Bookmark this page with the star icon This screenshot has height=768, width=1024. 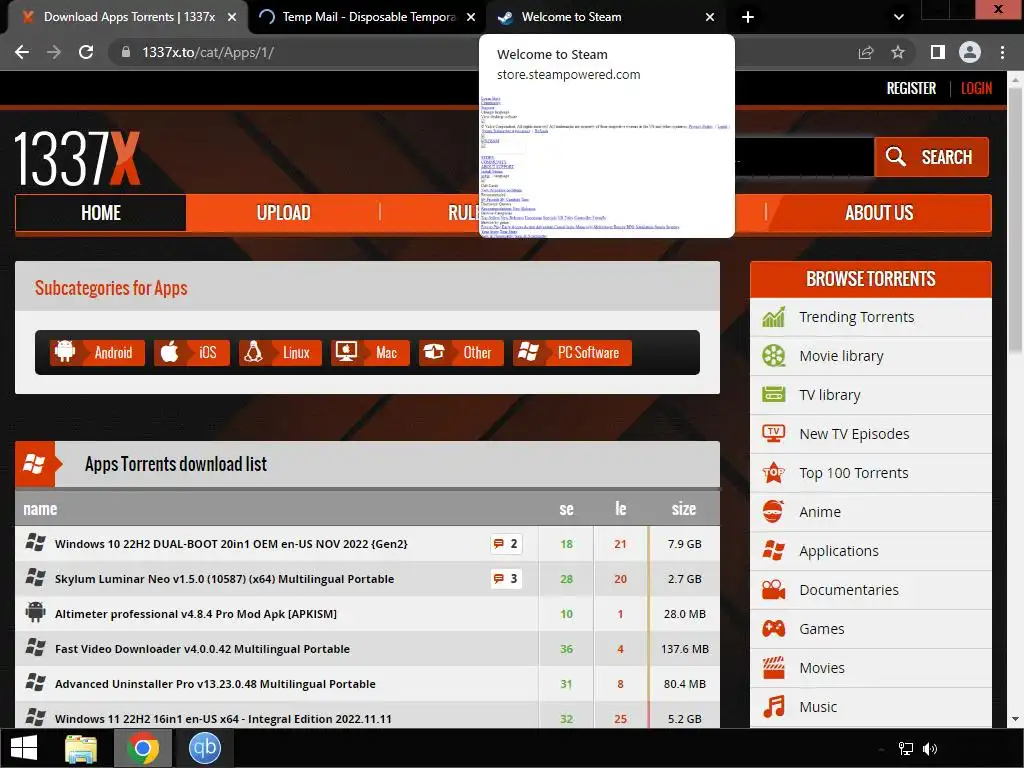point(898,52)
